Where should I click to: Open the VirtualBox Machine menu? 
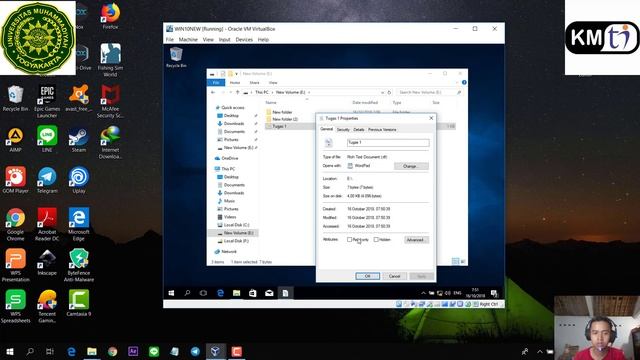[x=188, y=40]
